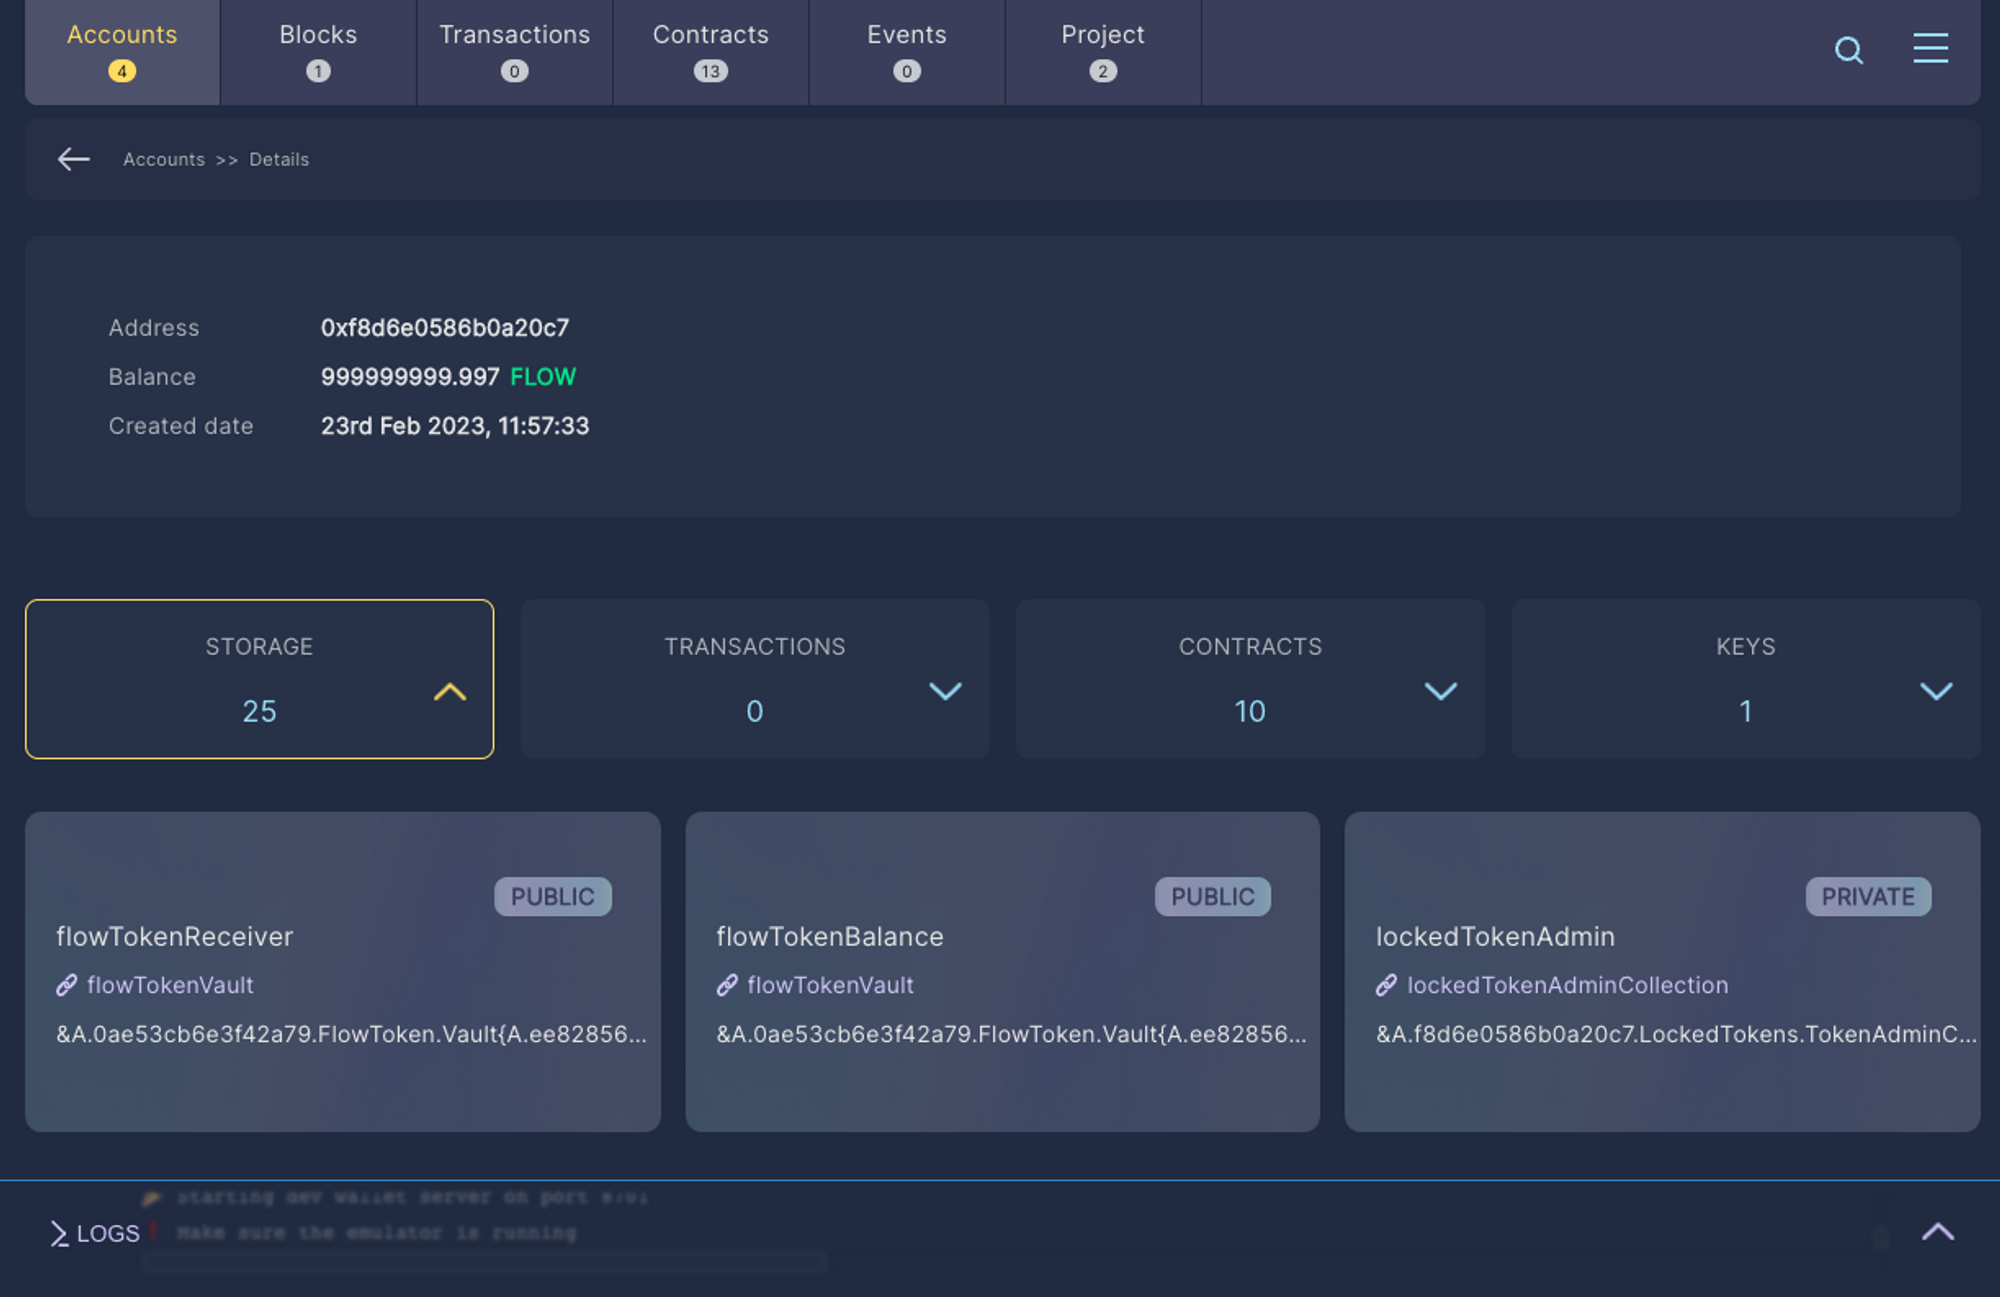Image resolution: width=2000 pixels, height=1297 pixels.
Task: Switch to the Blocks tab
Action: 318,50
